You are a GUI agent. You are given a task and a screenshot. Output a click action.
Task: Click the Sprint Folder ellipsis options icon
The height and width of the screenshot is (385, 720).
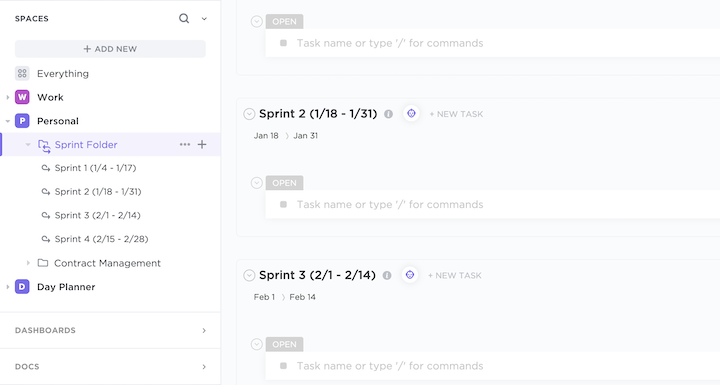(x=185, y=144)
